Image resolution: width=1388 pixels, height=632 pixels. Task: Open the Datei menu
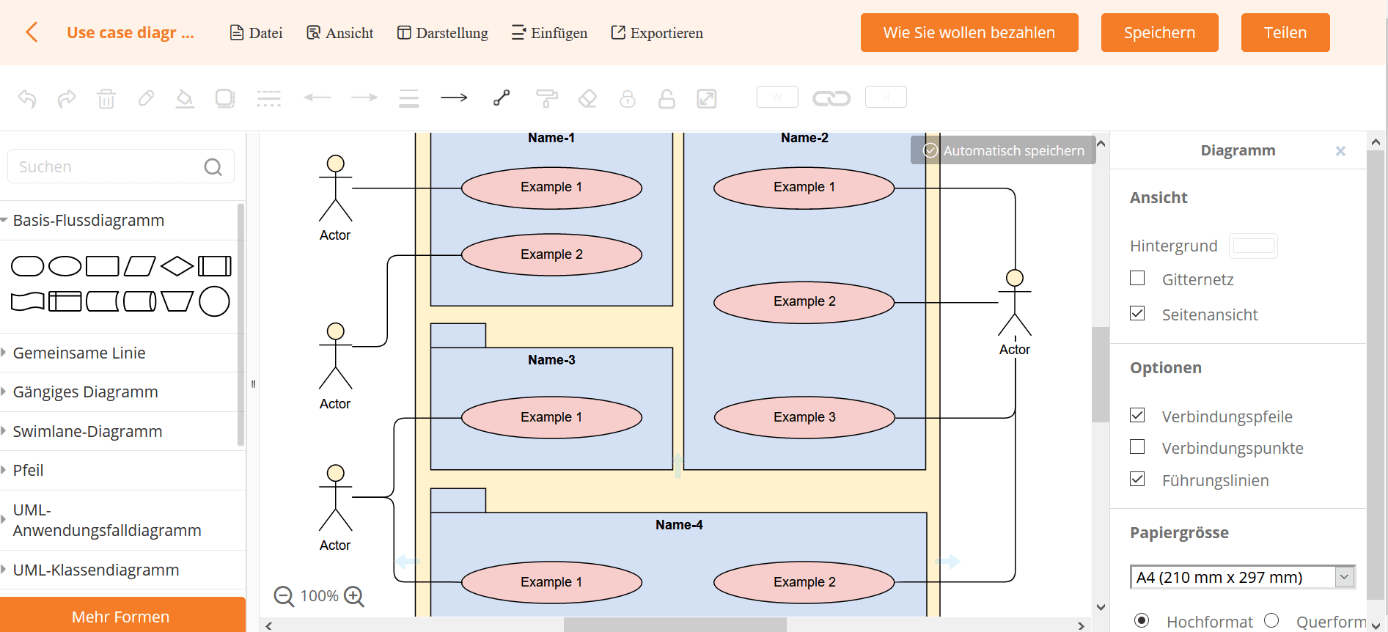point(256,33)
